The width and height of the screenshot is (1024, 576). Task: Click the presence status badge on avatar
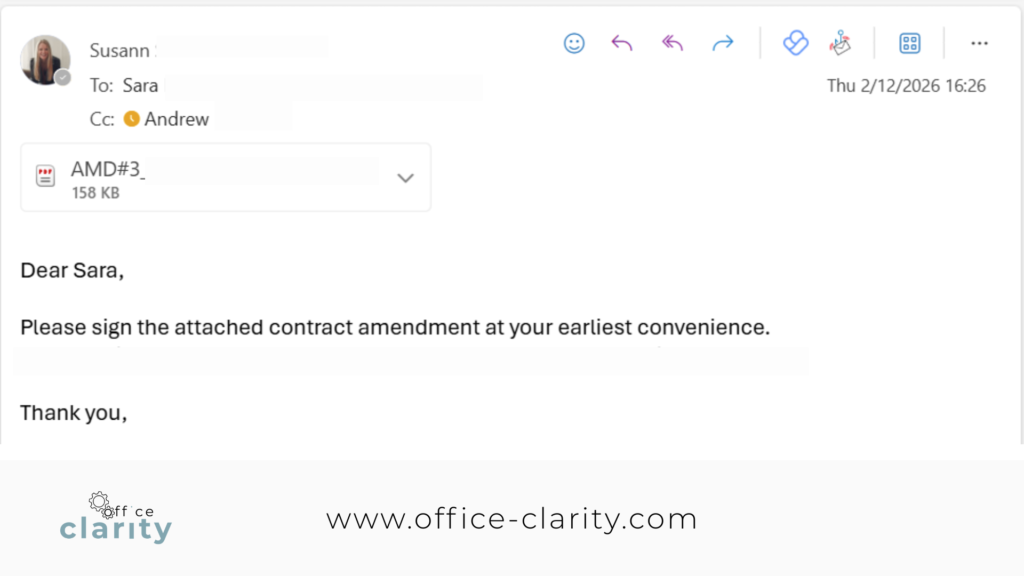tap(63, 78)
